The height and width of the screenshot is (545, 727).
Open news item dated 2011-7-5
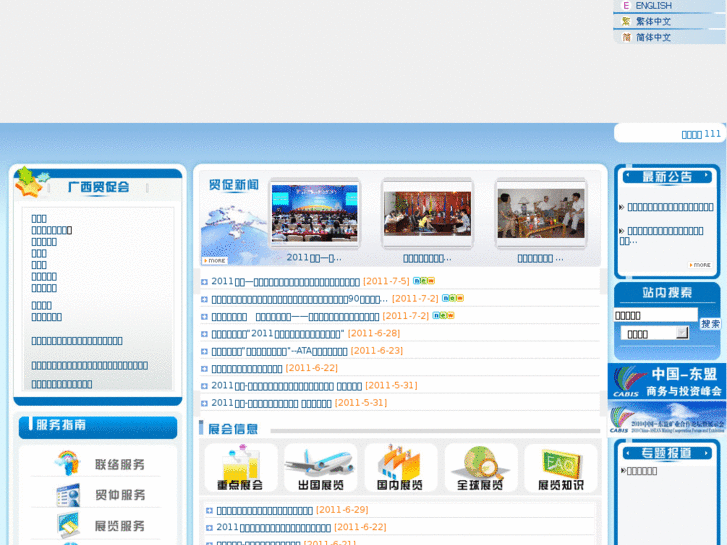click(x=285, y=282)
